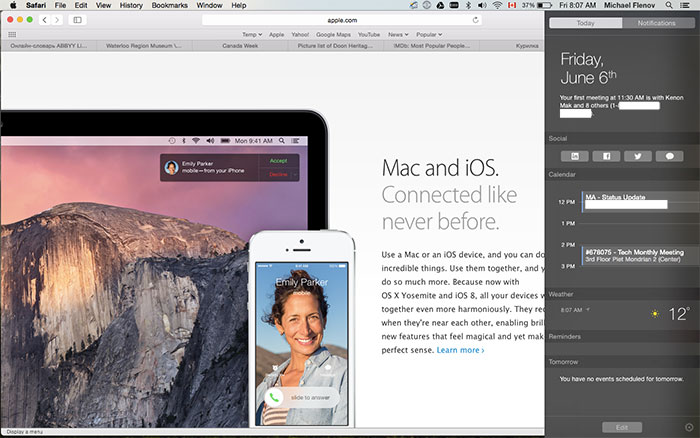
Task: Open the Top Sites grid icon
Action: coord(11,34)
